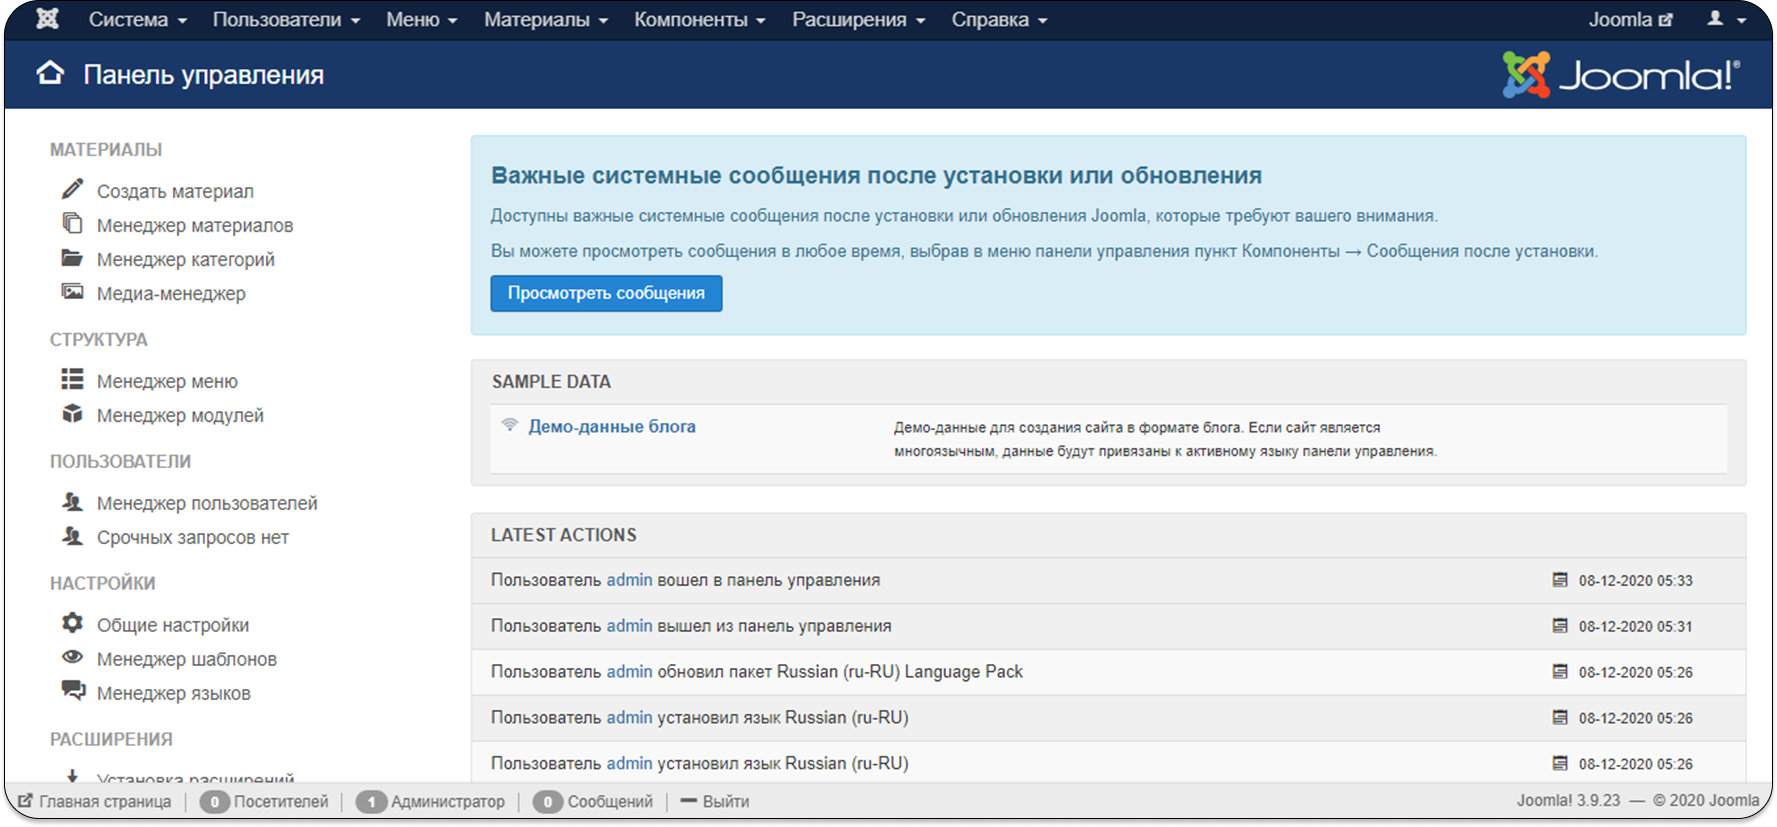The width and height of the screenshot is (1777, 827).
Task: Open the Материалы menu
Action: [545, 19]
